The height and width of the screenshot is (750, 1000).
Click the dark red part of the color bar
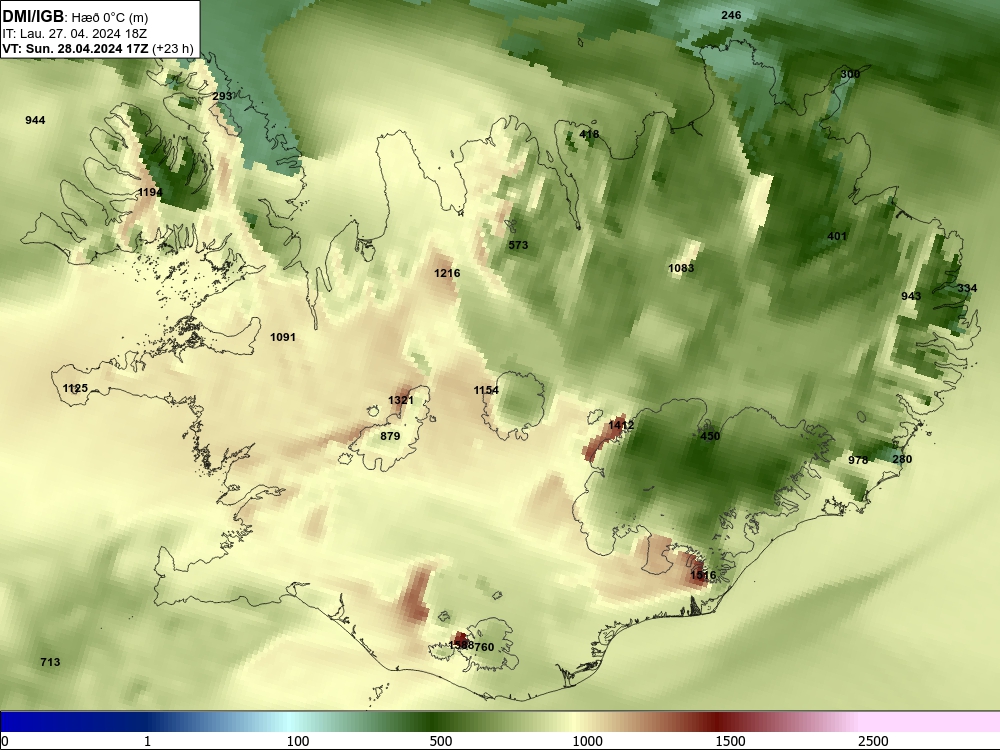pyautogui.click(x=717, y=722)
